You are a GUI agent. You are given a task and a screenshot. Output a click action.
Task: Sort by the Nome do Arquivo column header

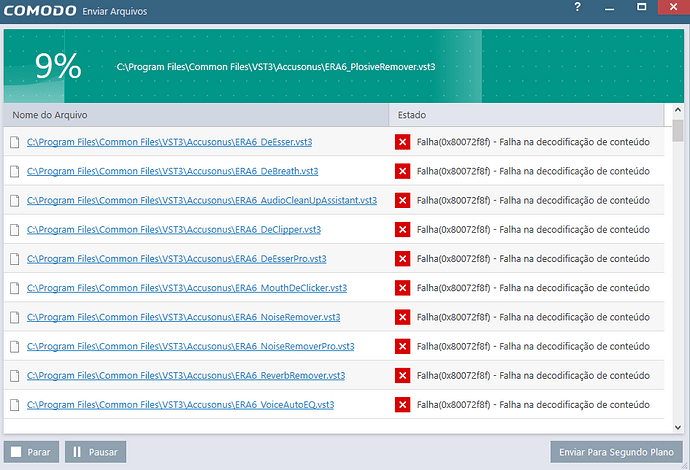point(196,115)
